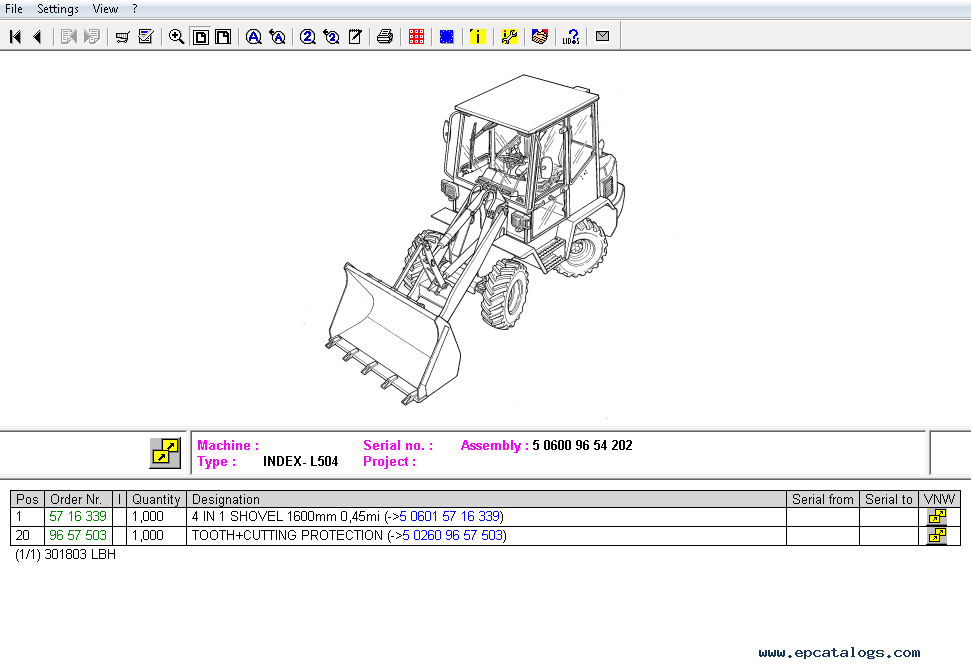Open the ? help menu
The height and width of the screenshot is (669, 971).
click(x=134, y=9)
